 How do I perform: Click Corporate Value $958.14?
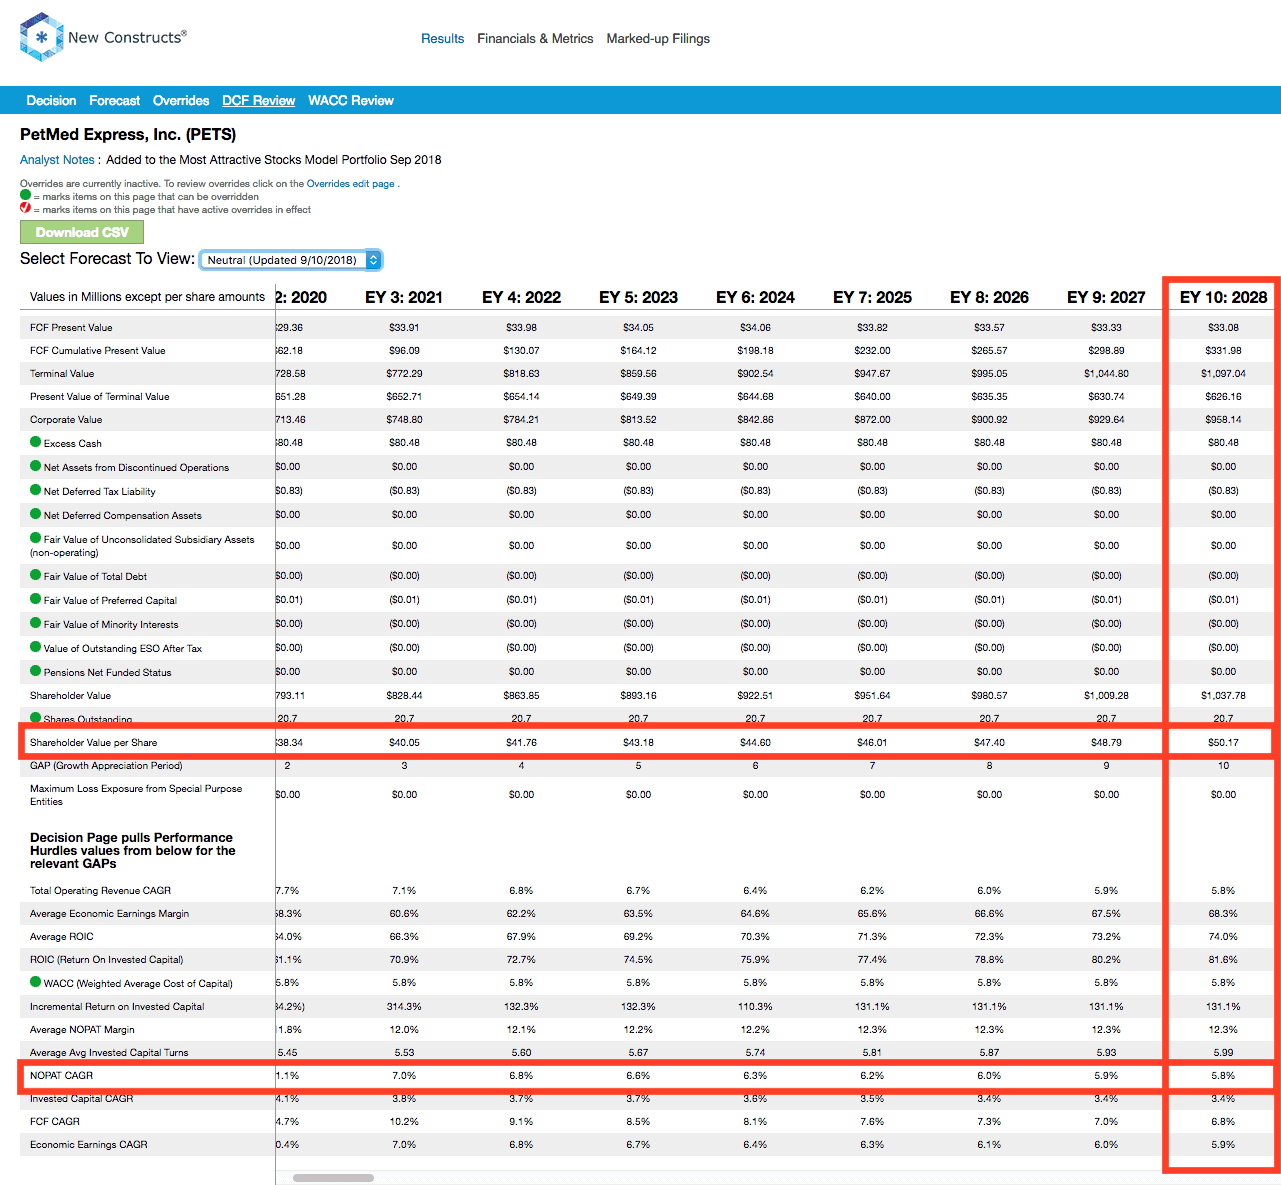[1223, 419]
